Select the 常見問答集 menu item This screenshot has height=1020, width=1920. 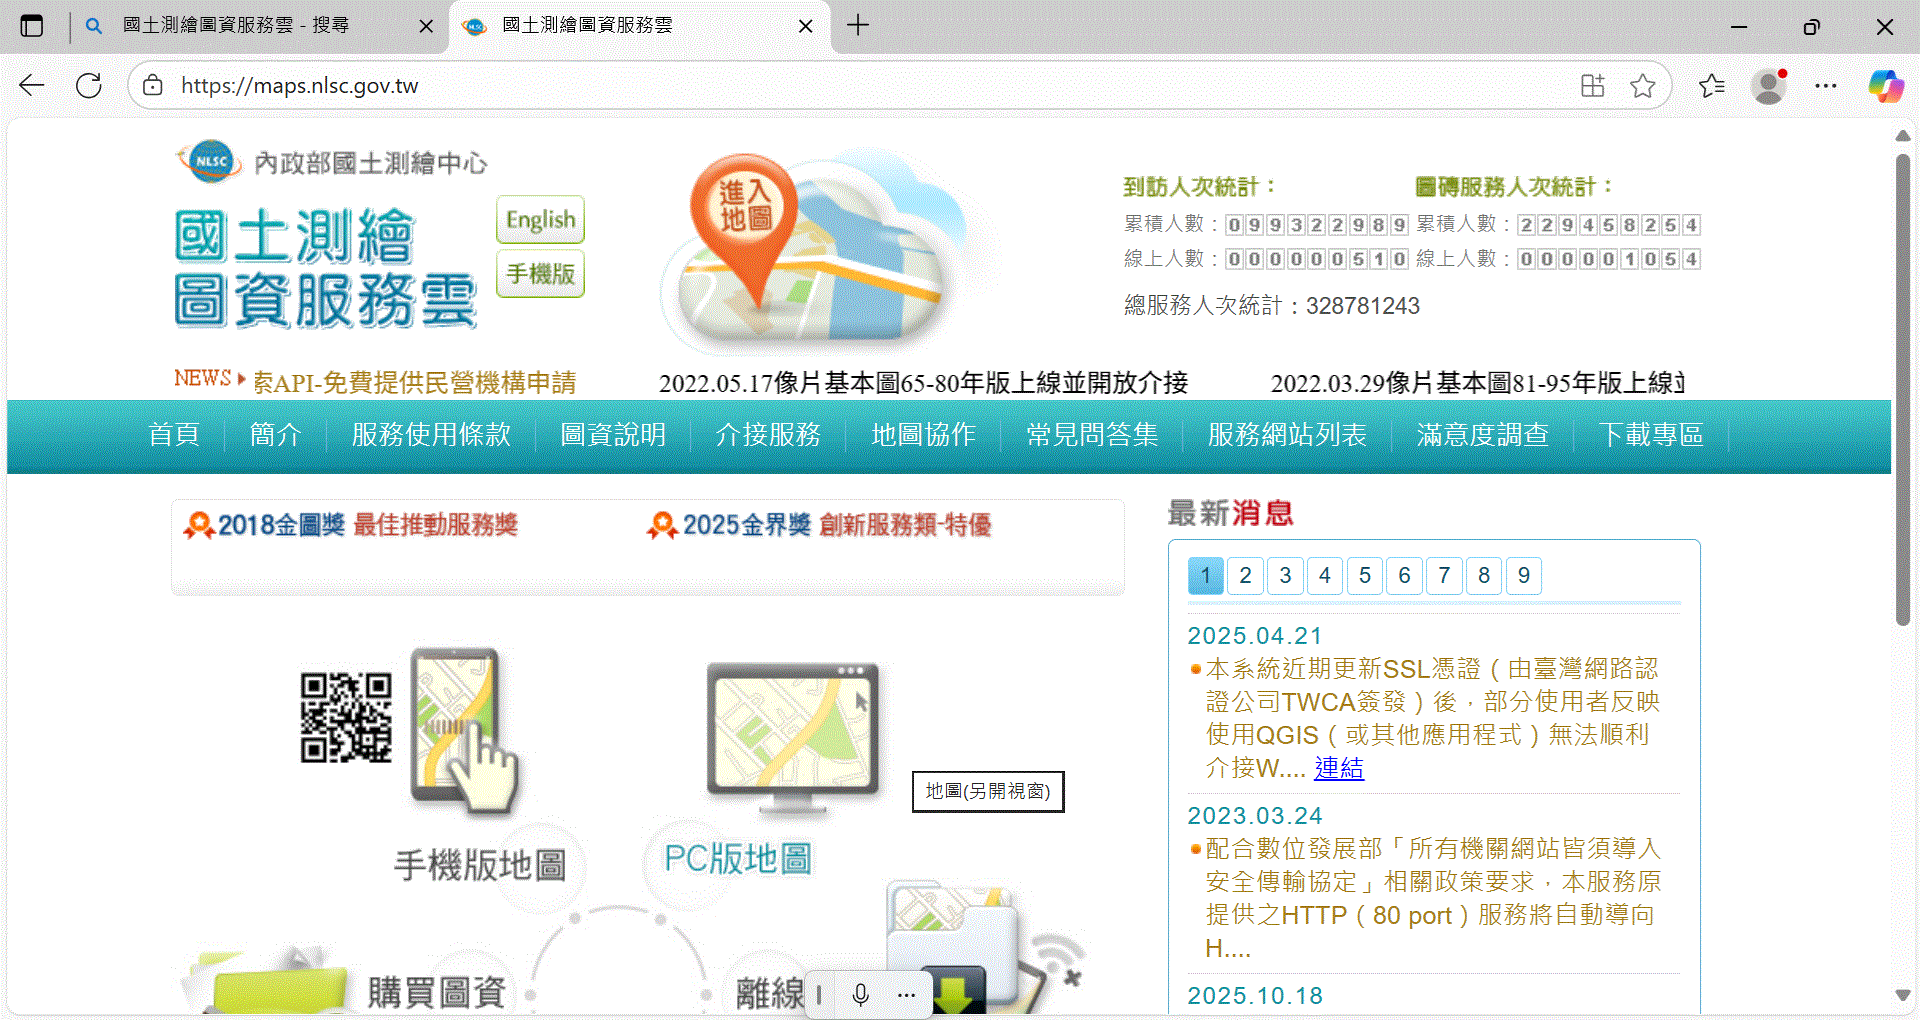(1092, 435)
